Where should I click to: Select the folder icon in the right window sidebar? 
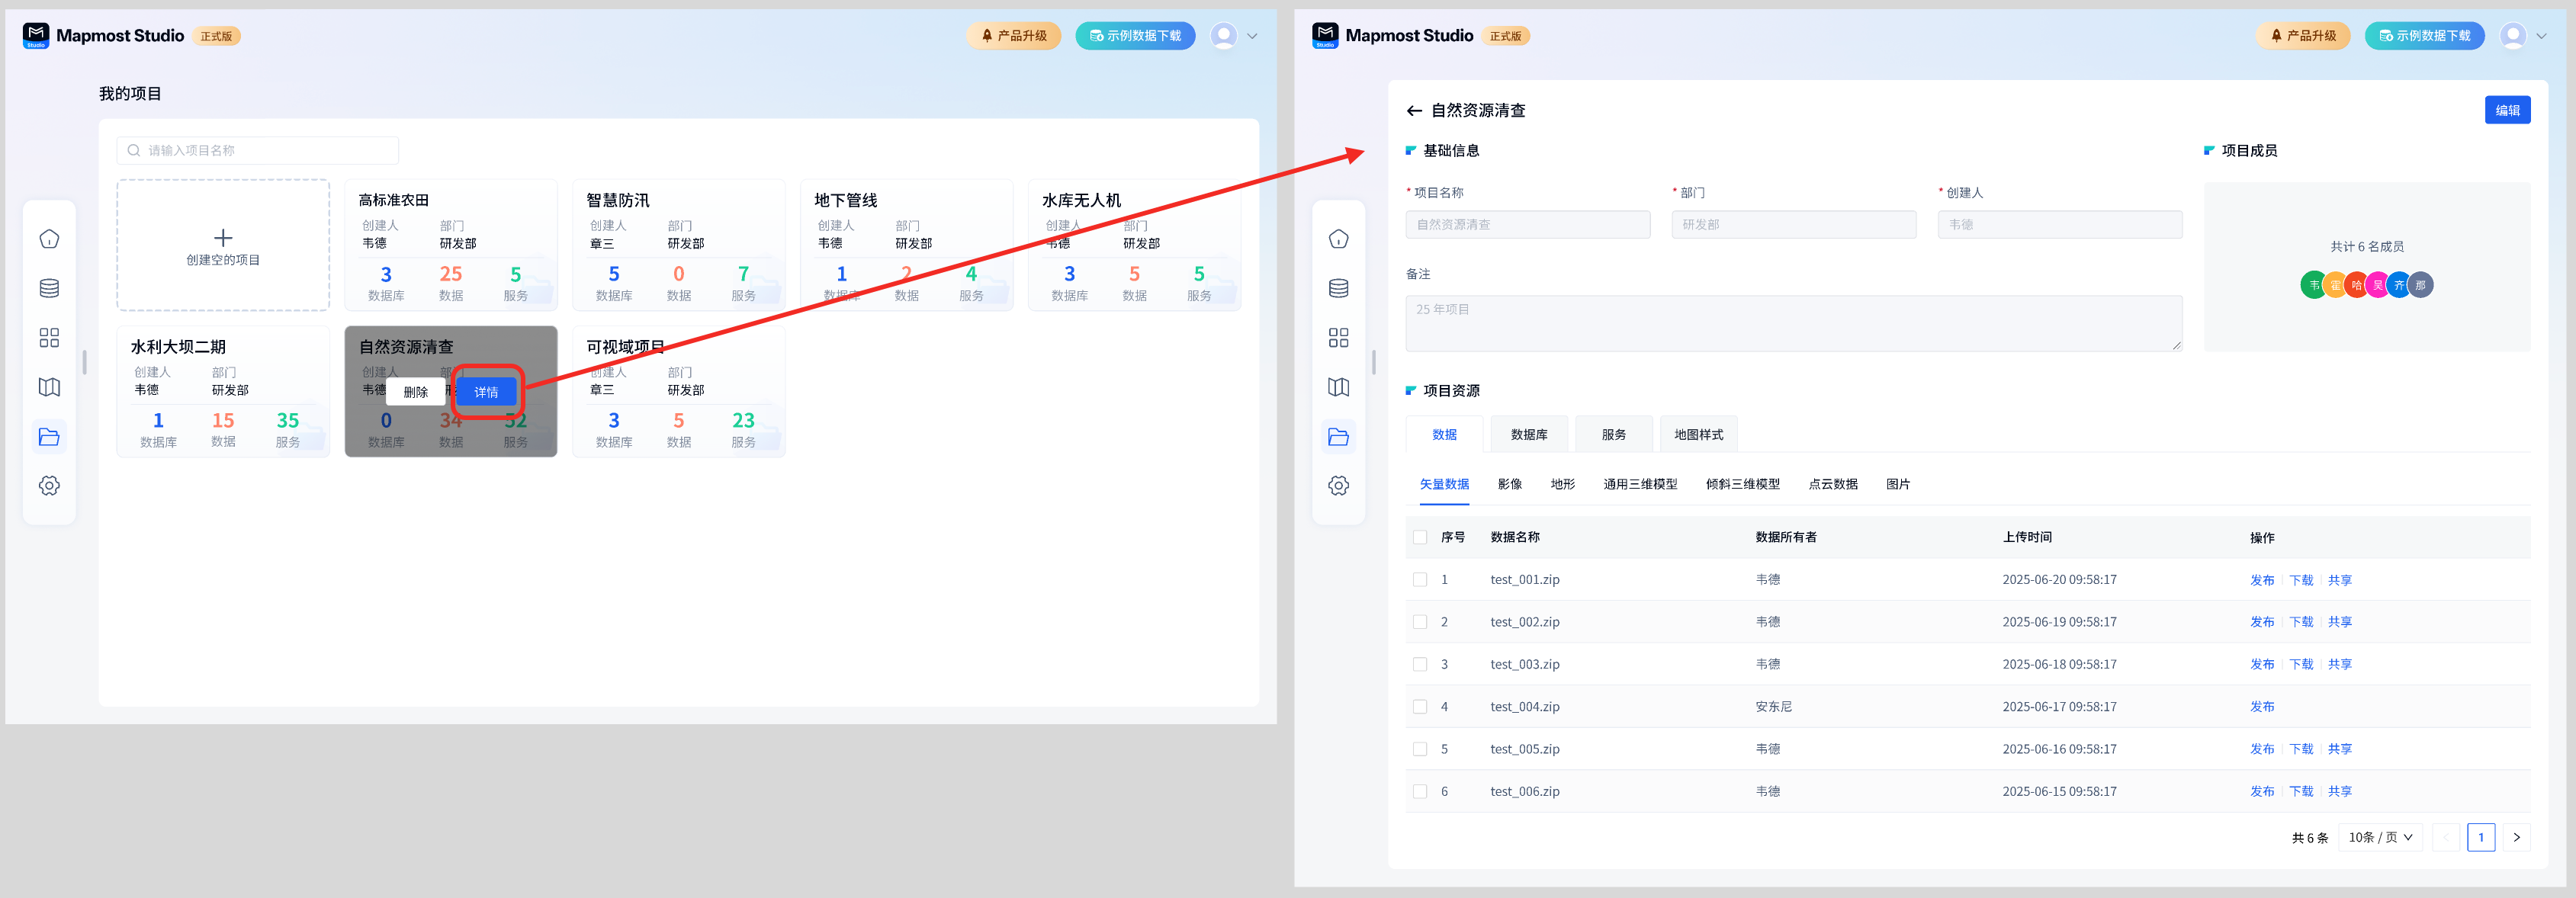(1338, 436)
